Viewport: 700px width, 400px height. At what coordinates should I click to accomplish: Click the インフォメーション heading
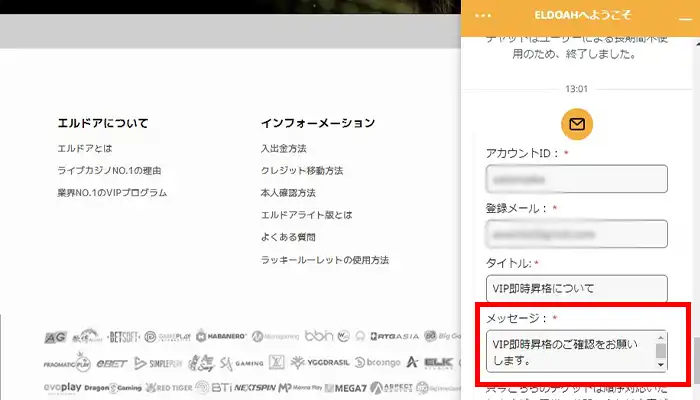318,123
